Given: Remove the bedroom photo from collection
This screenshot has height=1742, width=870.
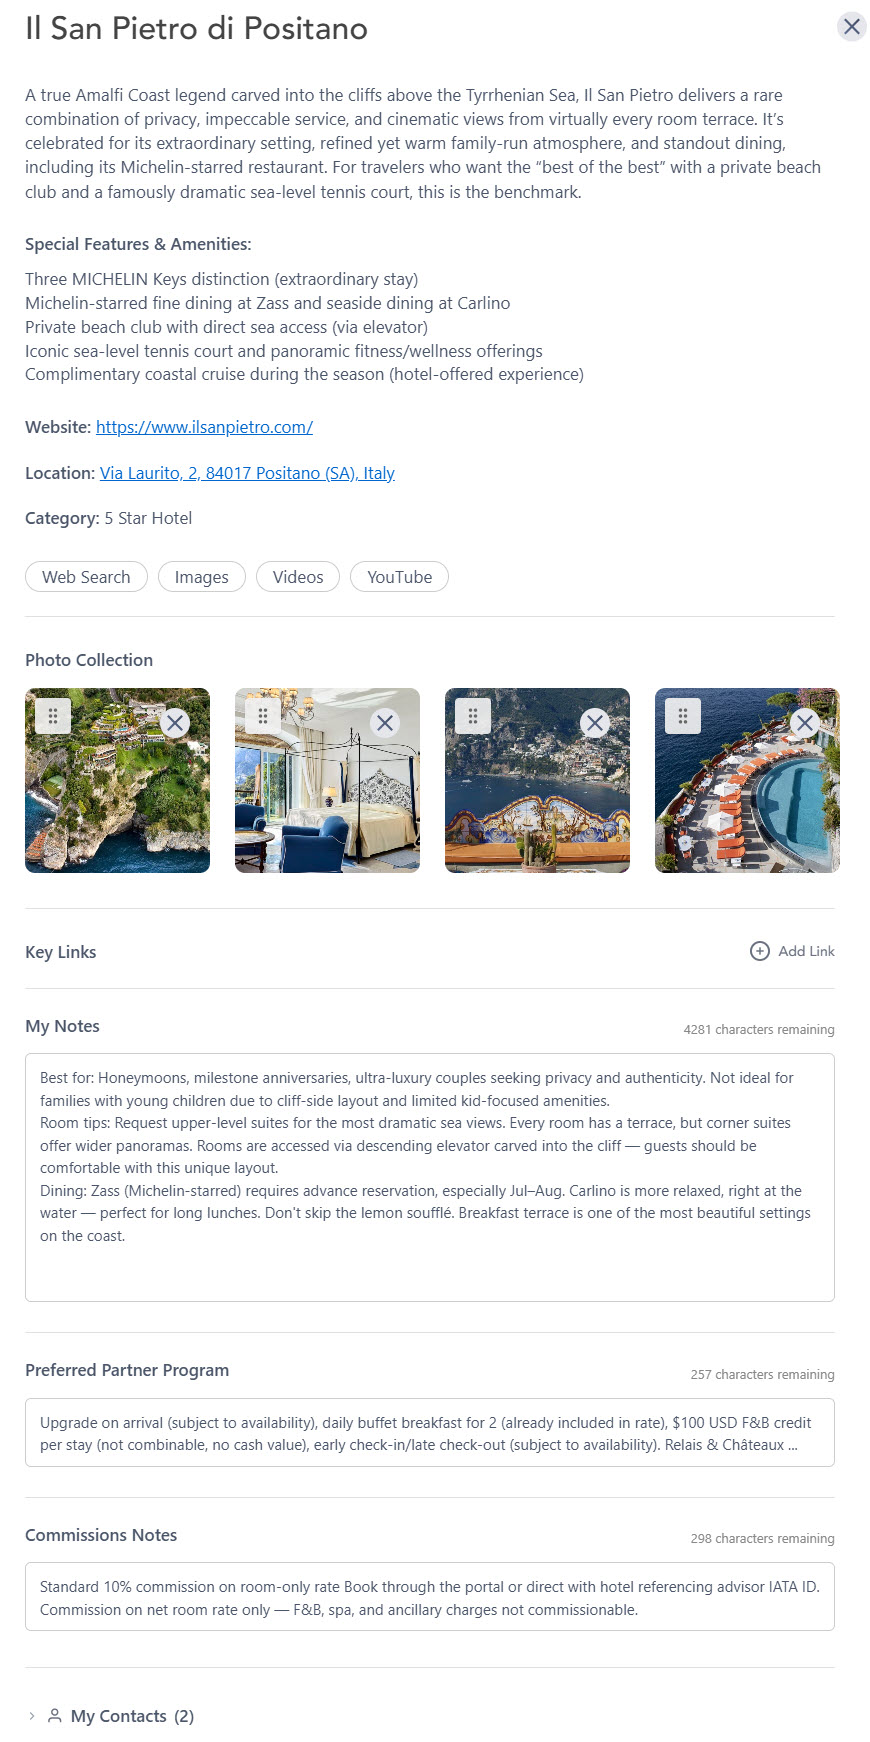Looking at the screenshot, I should (385, 723).
